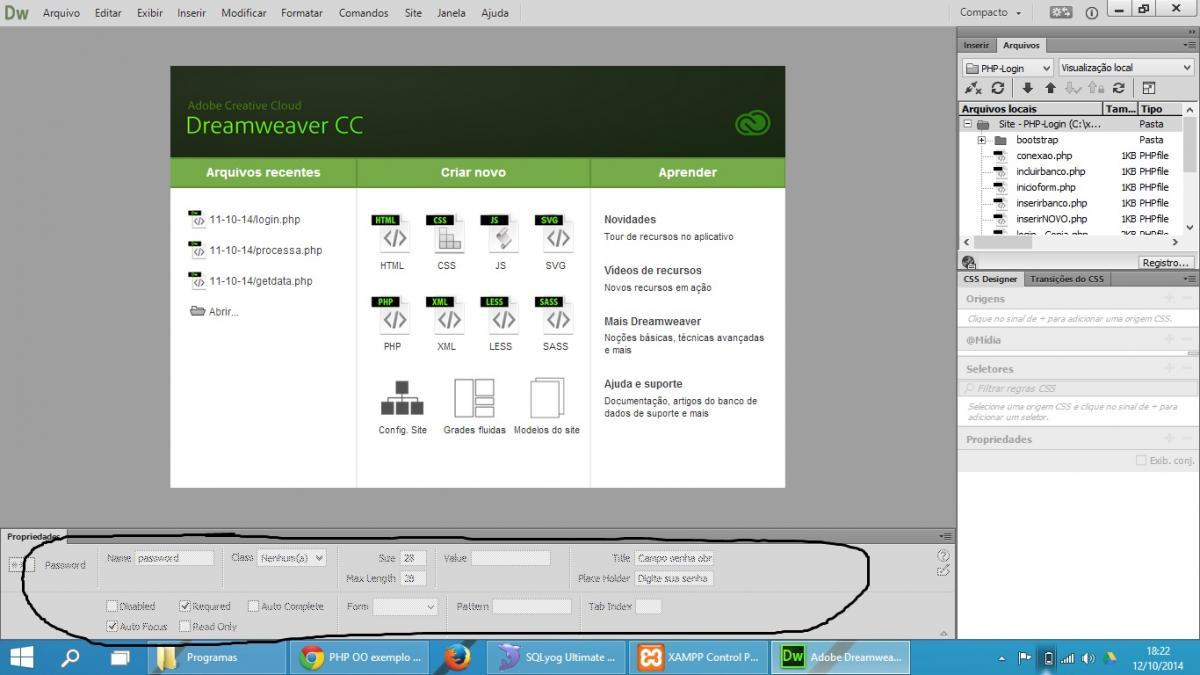Image resolution: width=1200 pixels, height=675 pixels.
Task: Switch to Firefox on the taskbar
Action: [459, 657]
